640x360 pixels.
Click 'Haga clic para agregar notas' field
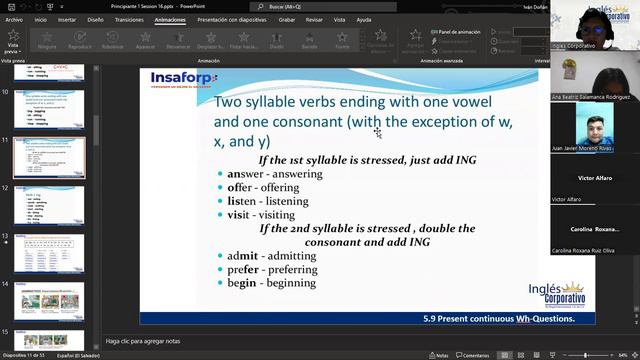coord(143,341)
